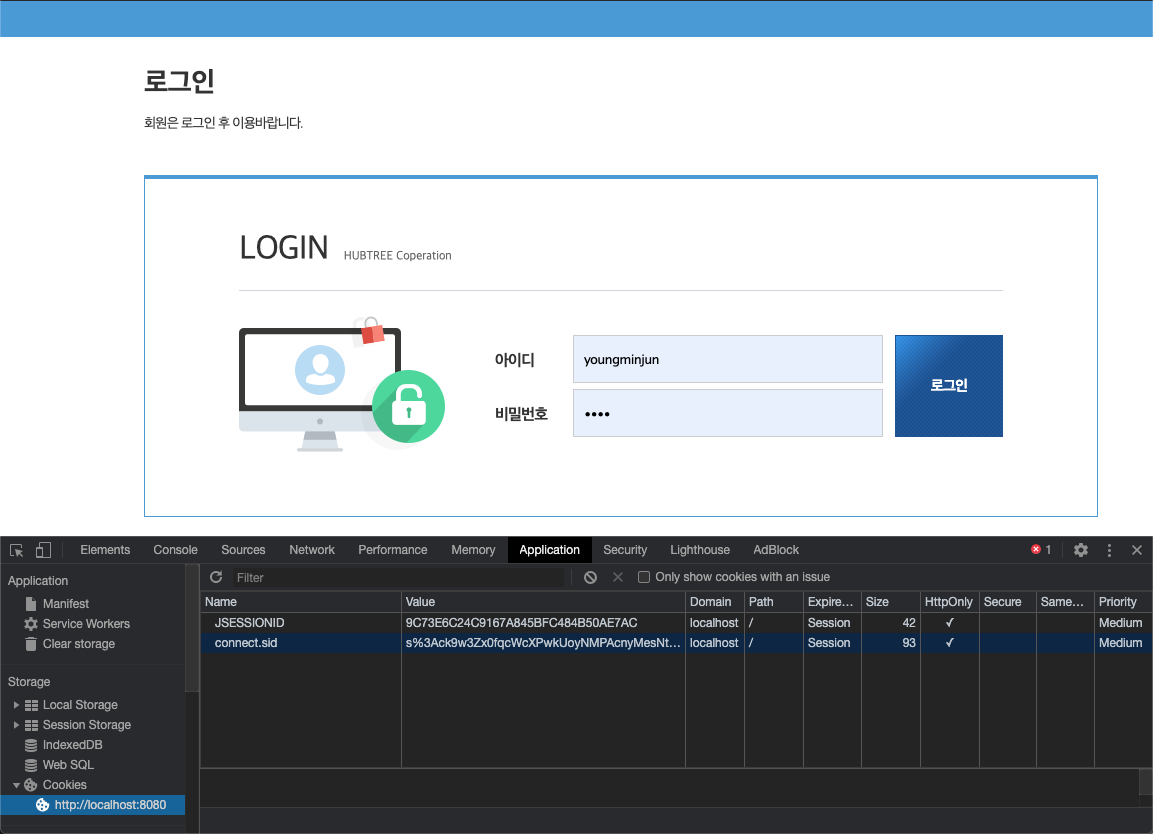Select the JSESSIONID cookie row

[x=300, y=623]
